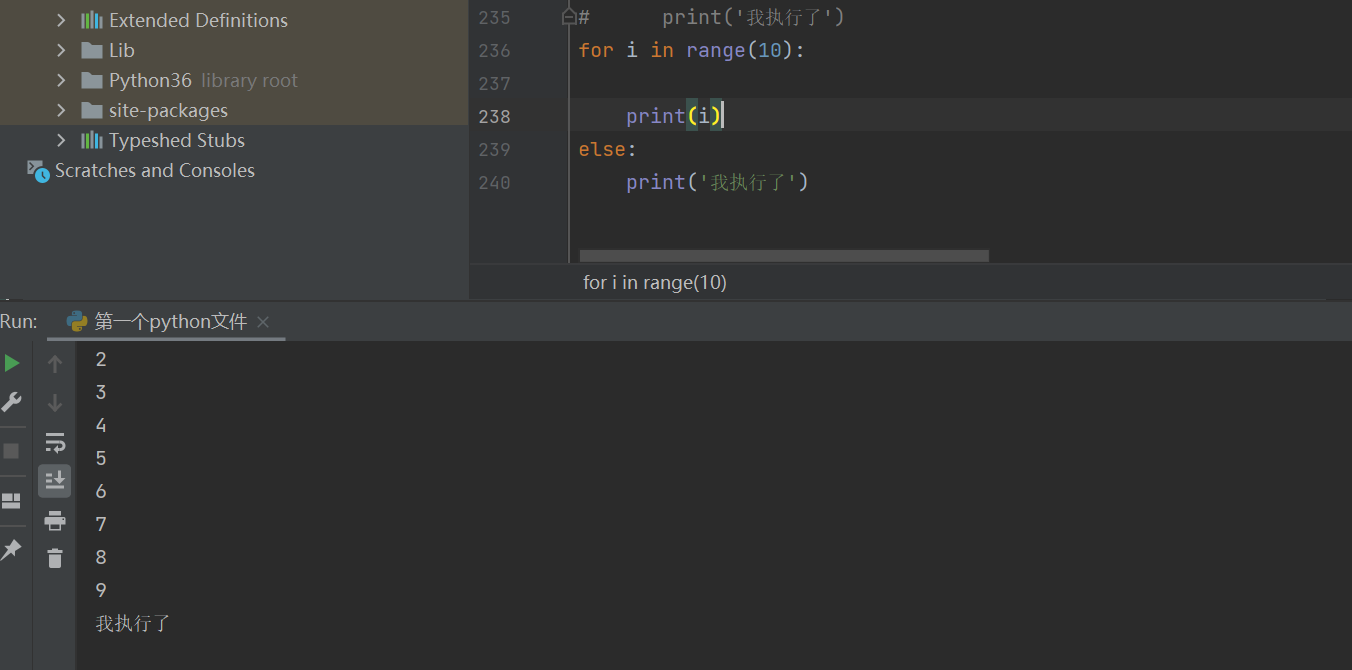
Task: Click the Lib folder icon
Action: click(92, 50)
